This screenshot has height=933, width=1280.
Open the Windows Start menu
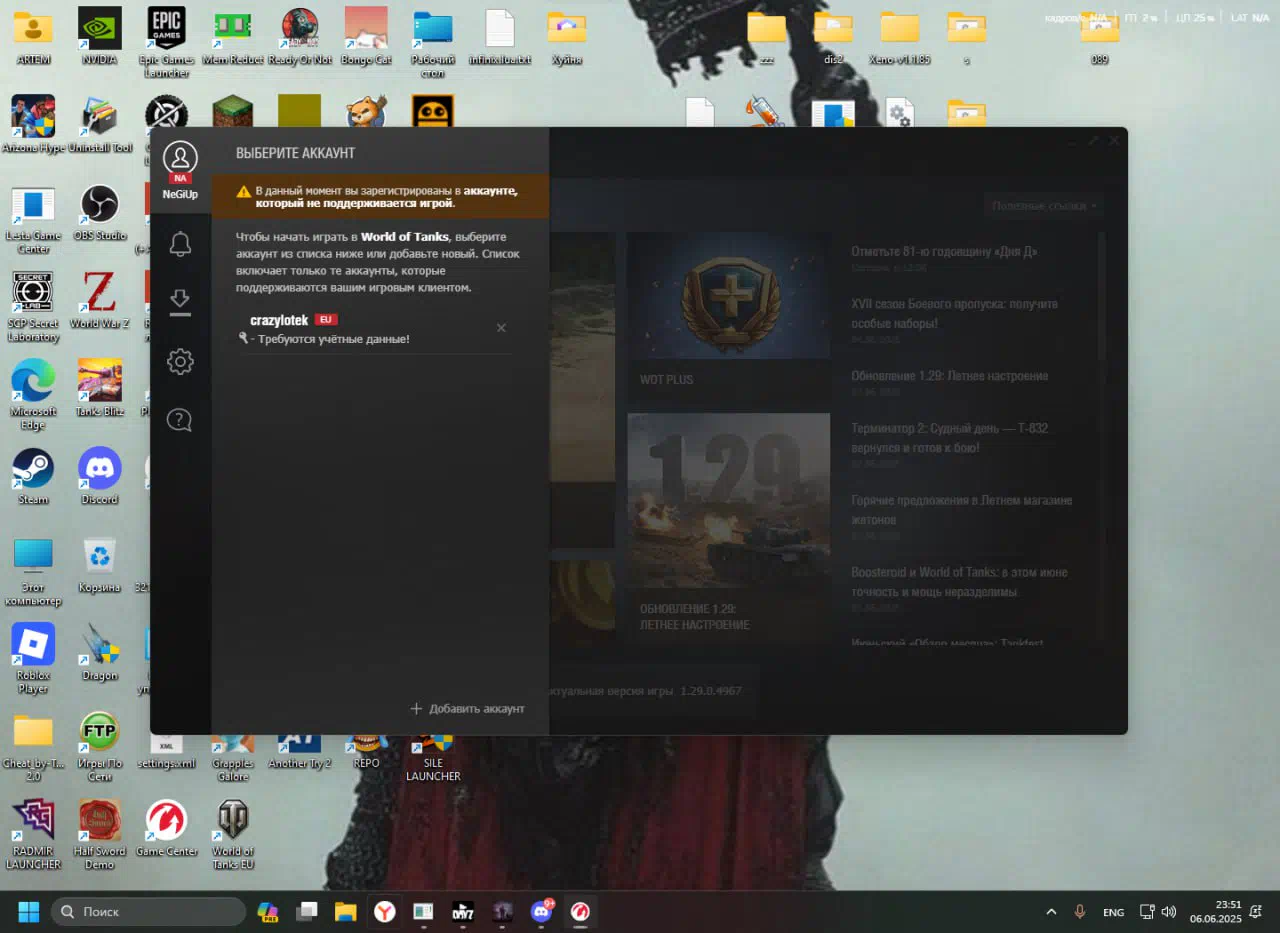tap(28, 912)
